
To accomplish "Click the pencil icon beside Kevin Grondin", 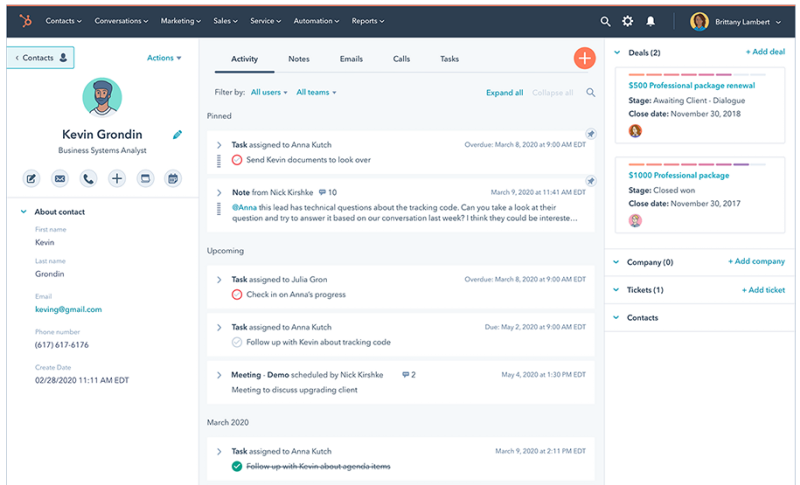I will pyautogui.click(x=177, y=135).
